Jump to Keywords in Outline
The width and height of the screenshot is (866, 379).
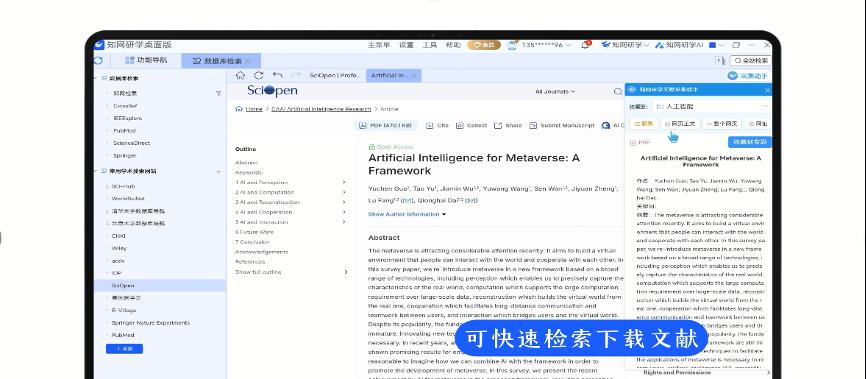click(248, 172)
